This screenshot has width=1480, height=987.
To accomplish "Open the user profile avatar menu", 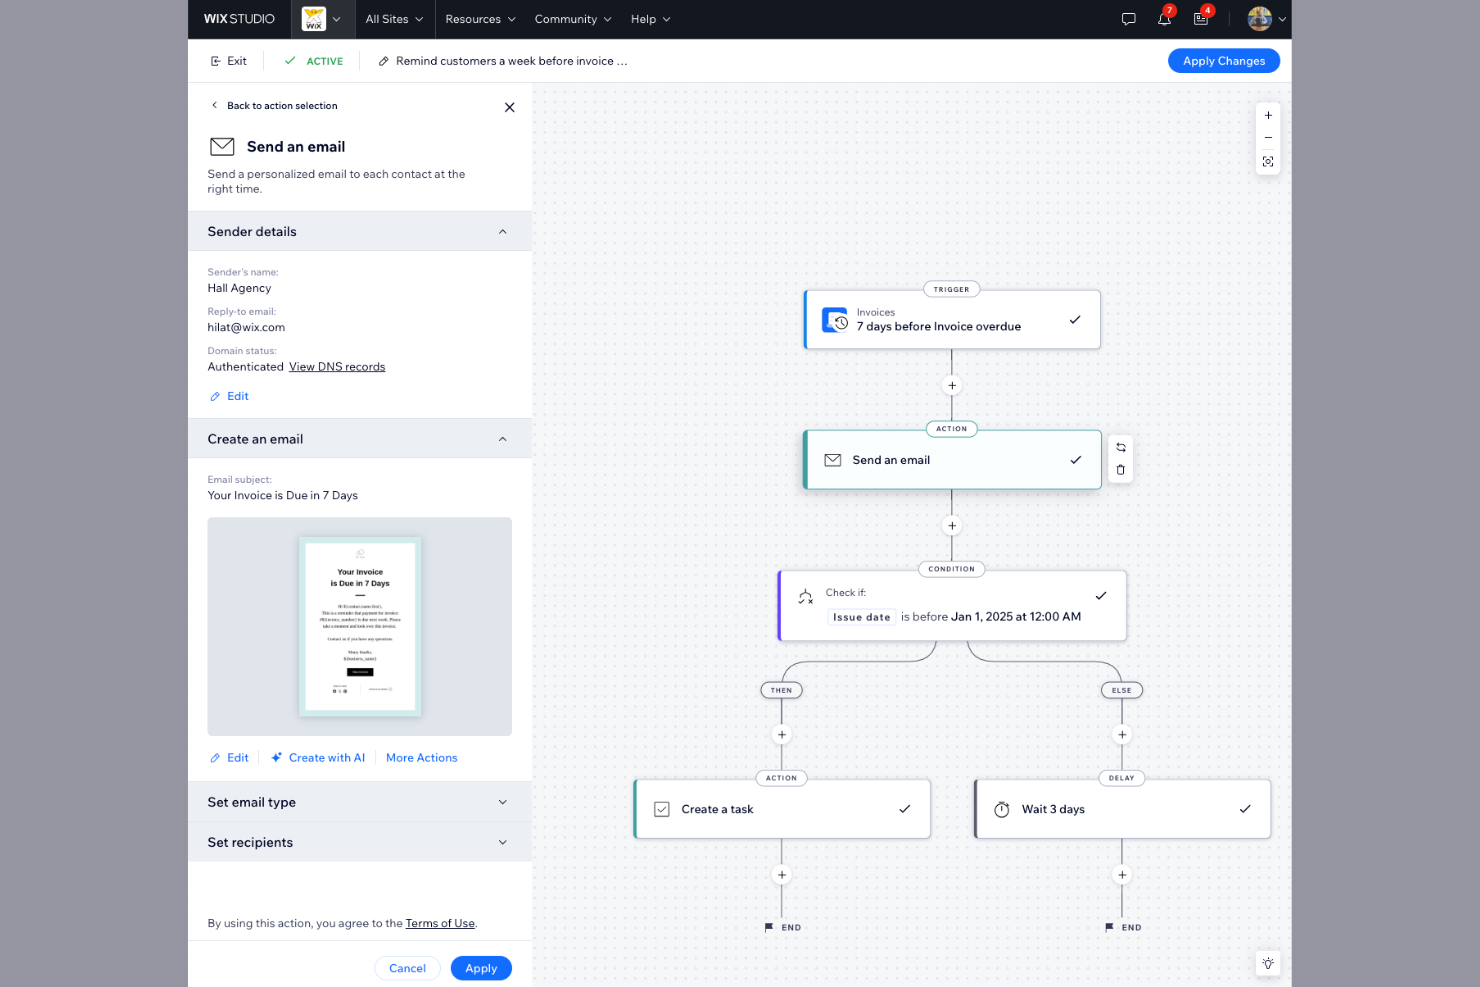I will [x=1266, y=19].
